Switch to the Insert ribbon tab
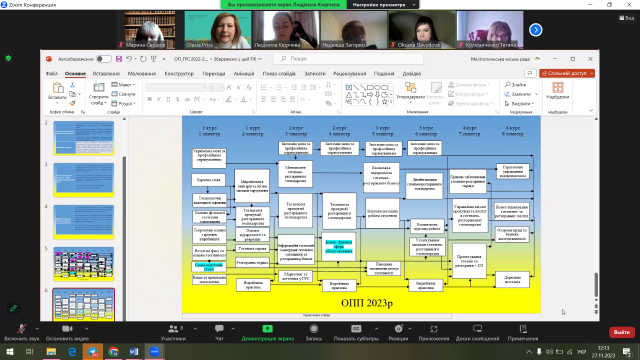This screenshot has height=360, width=640. (x=106, y=73)
